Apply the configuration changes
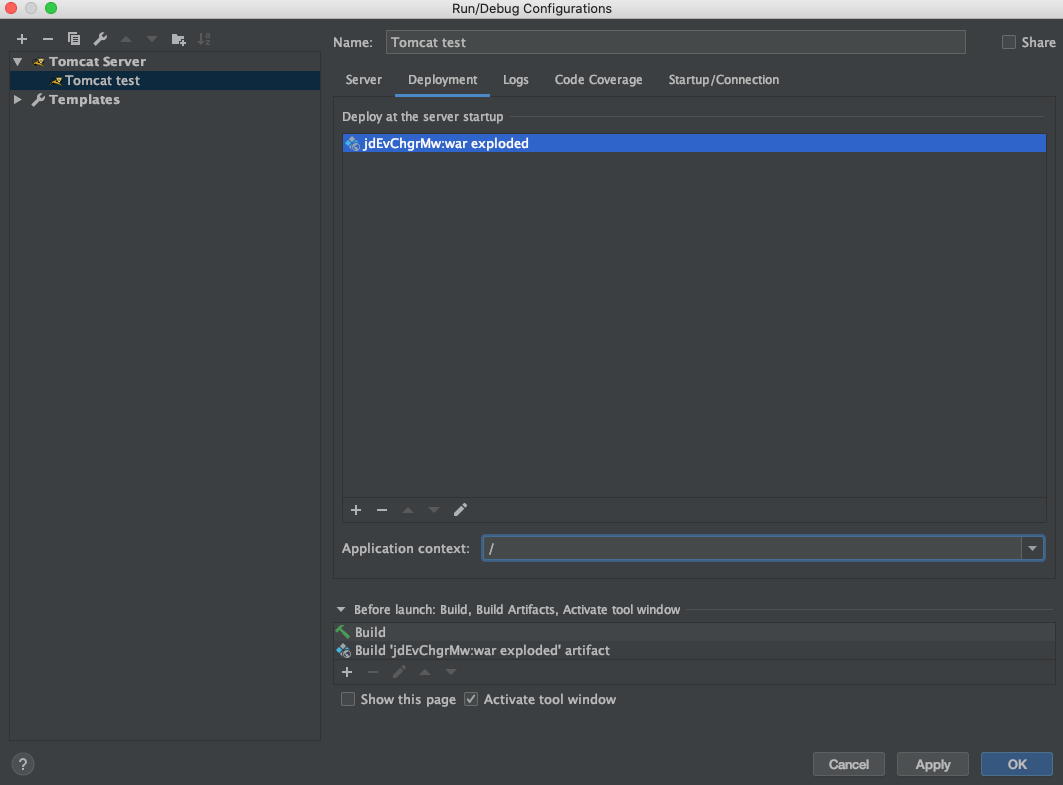 tap(933, 764)
